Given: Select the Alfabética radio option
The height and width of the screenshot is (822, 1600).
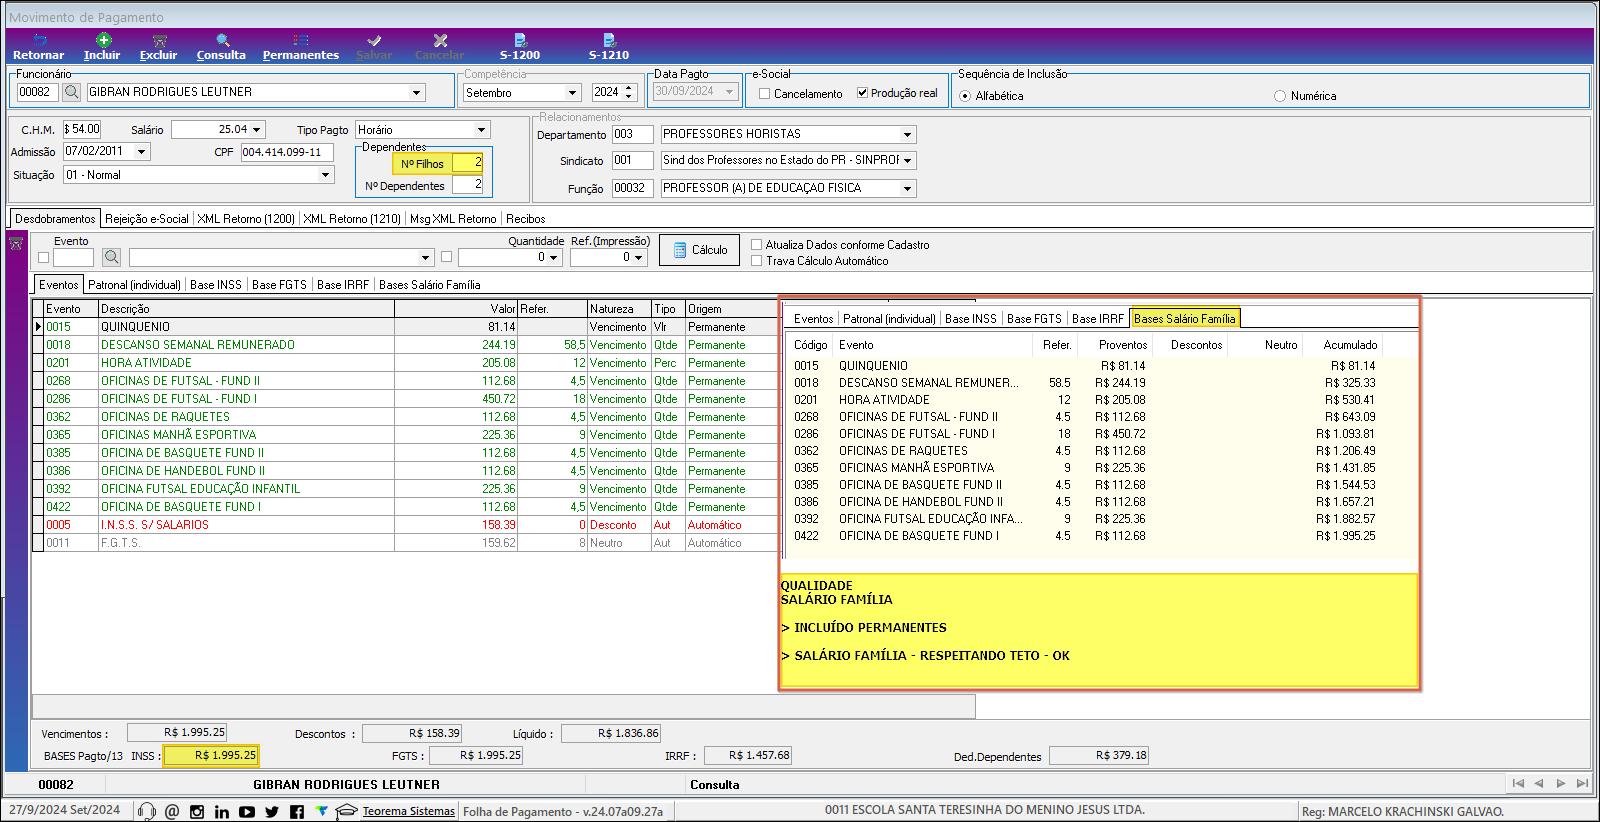Looking at the screenshot, I should point(965,96).
